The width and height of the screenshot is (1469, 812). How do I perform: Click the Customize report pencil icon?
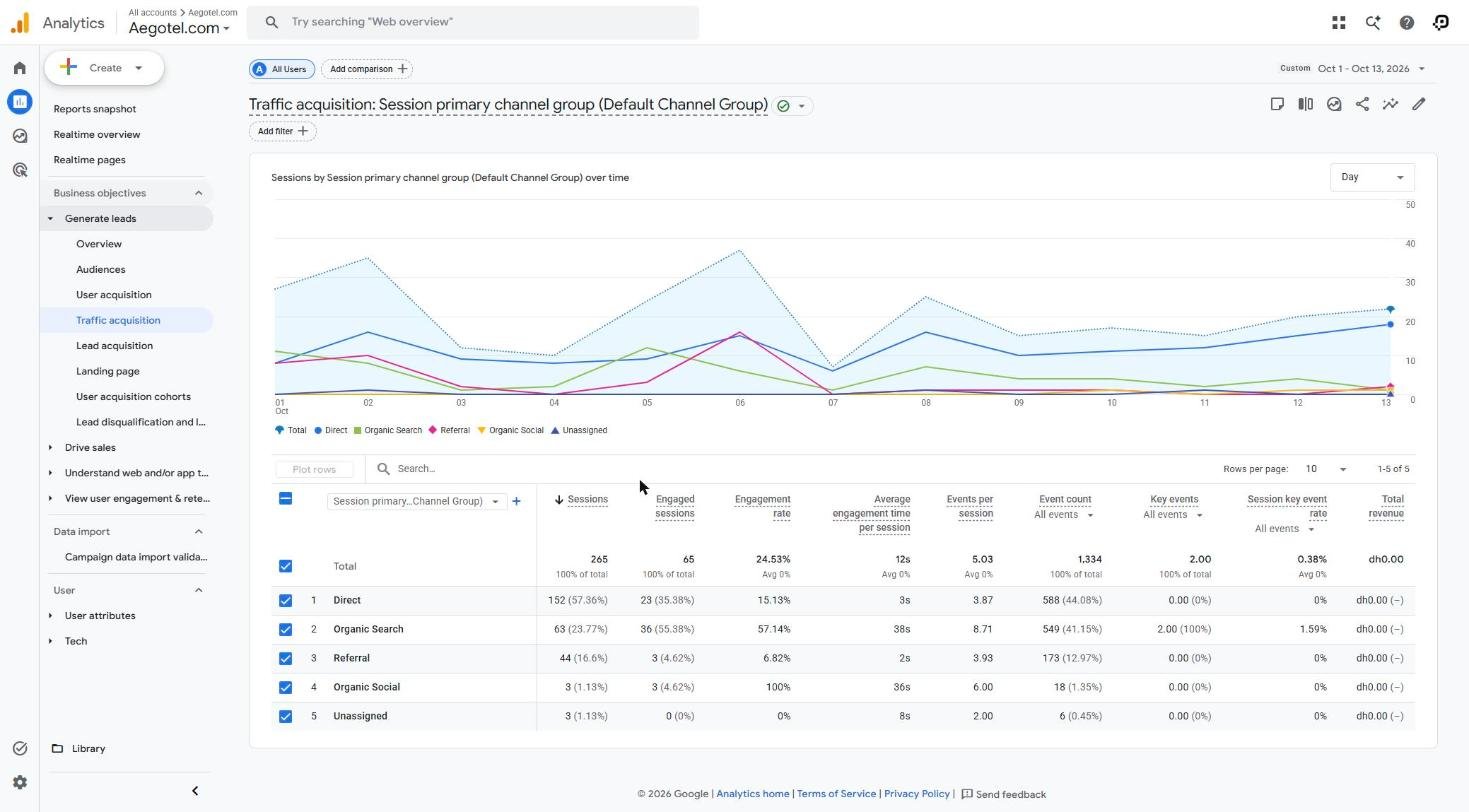pyautogui.click(x=1418, y=104)
